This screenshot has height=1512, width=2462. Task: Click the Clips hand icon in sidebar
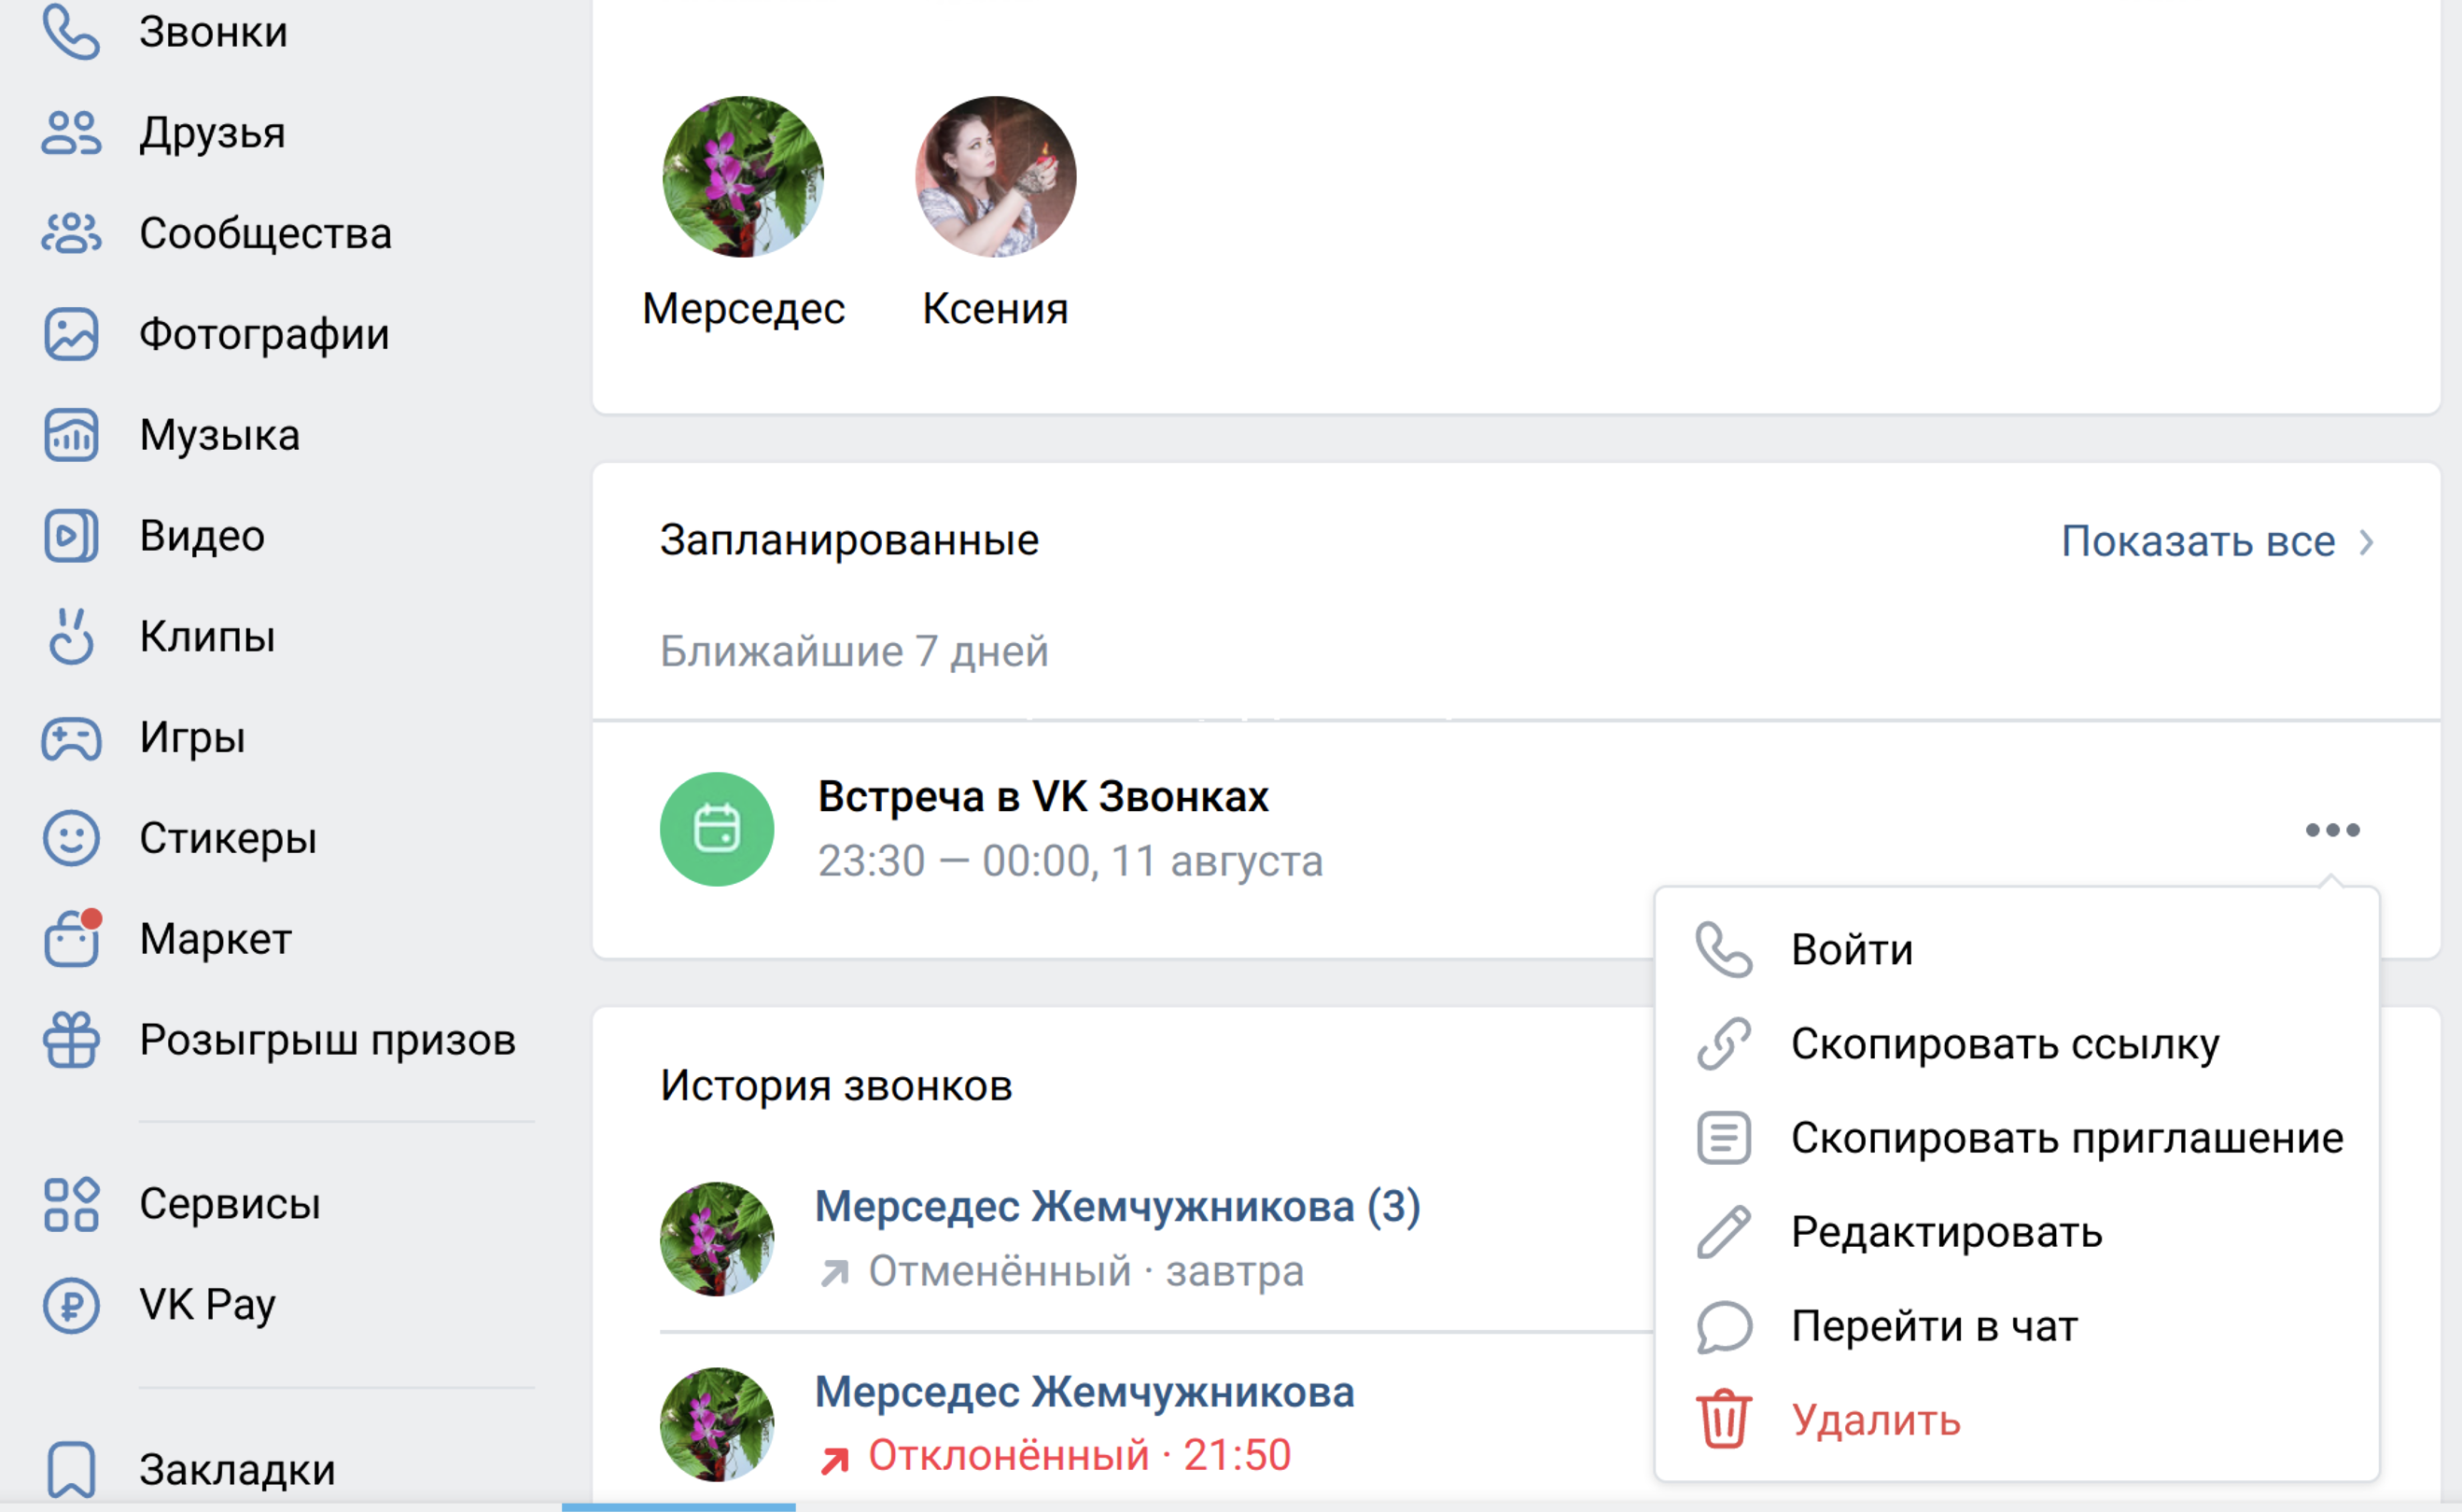71,636
